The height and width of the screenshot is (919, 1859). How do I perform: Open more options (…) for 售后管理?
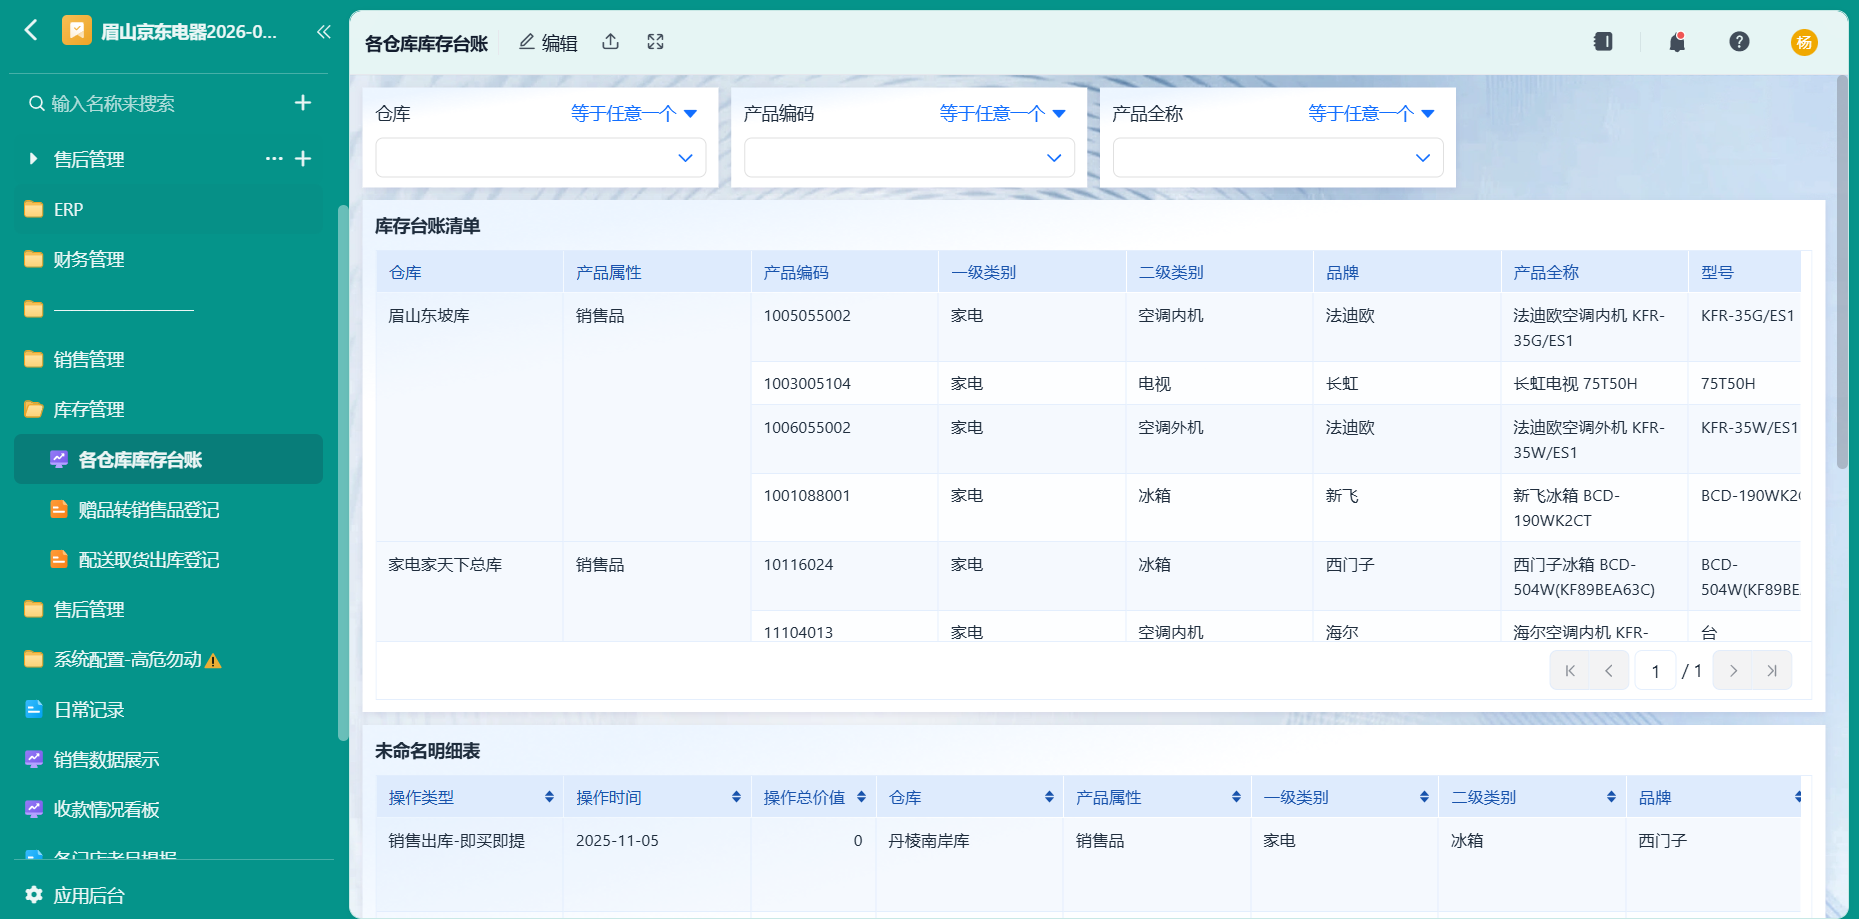pos(274,158)
